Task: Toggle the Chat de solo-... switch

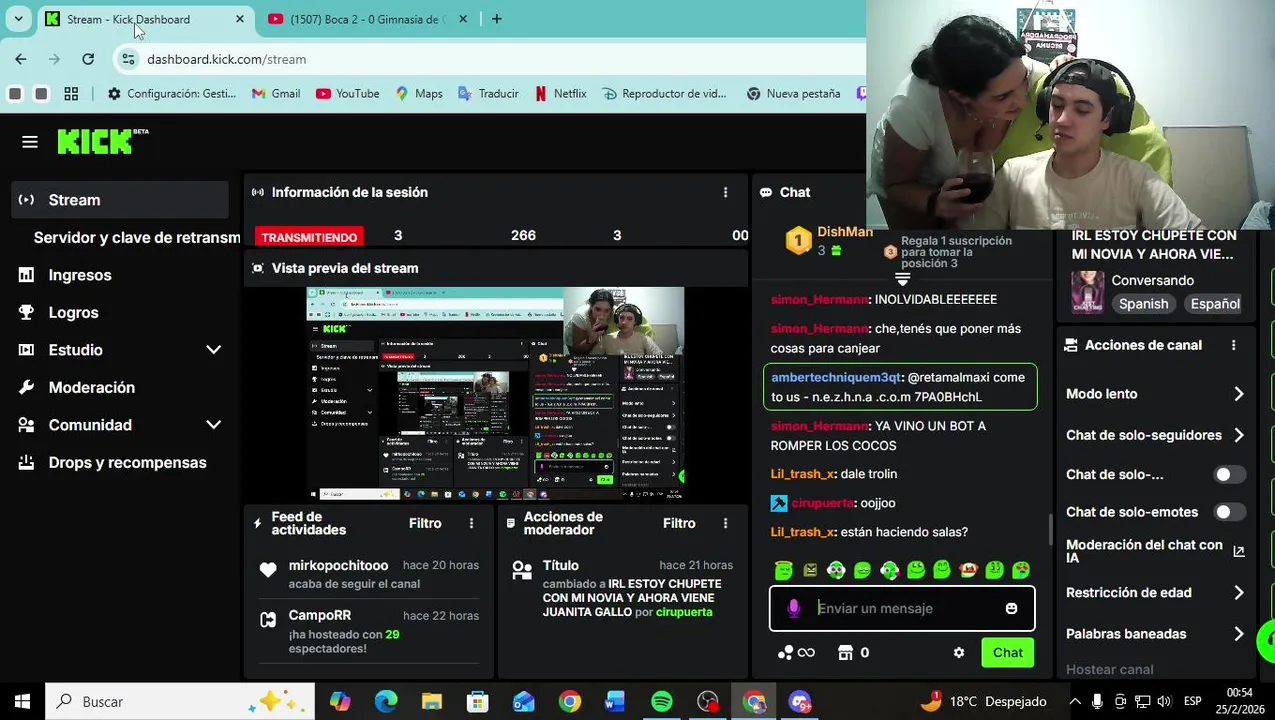Action: click(x=1229, y=474)
